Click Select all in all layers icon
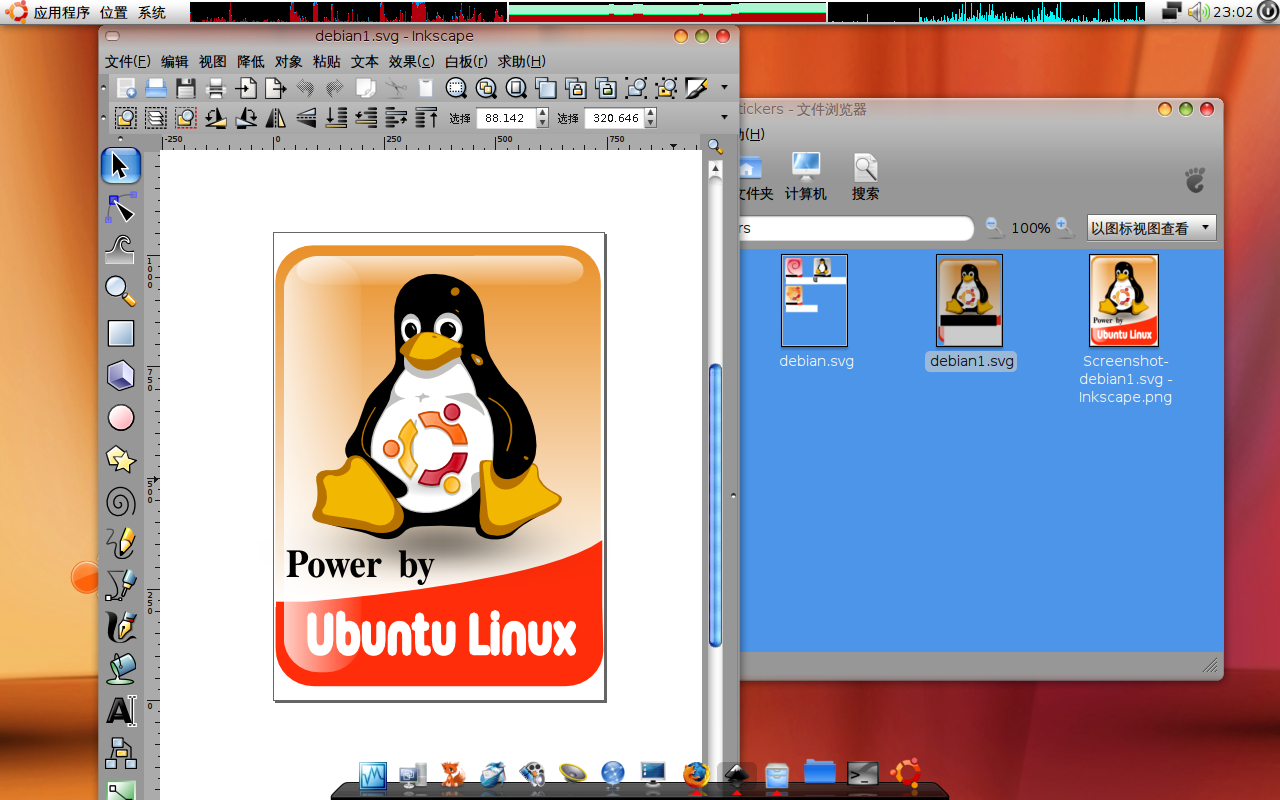This screenshot has height=800, width=1280. pyautogui.click(x=156, y=118)
